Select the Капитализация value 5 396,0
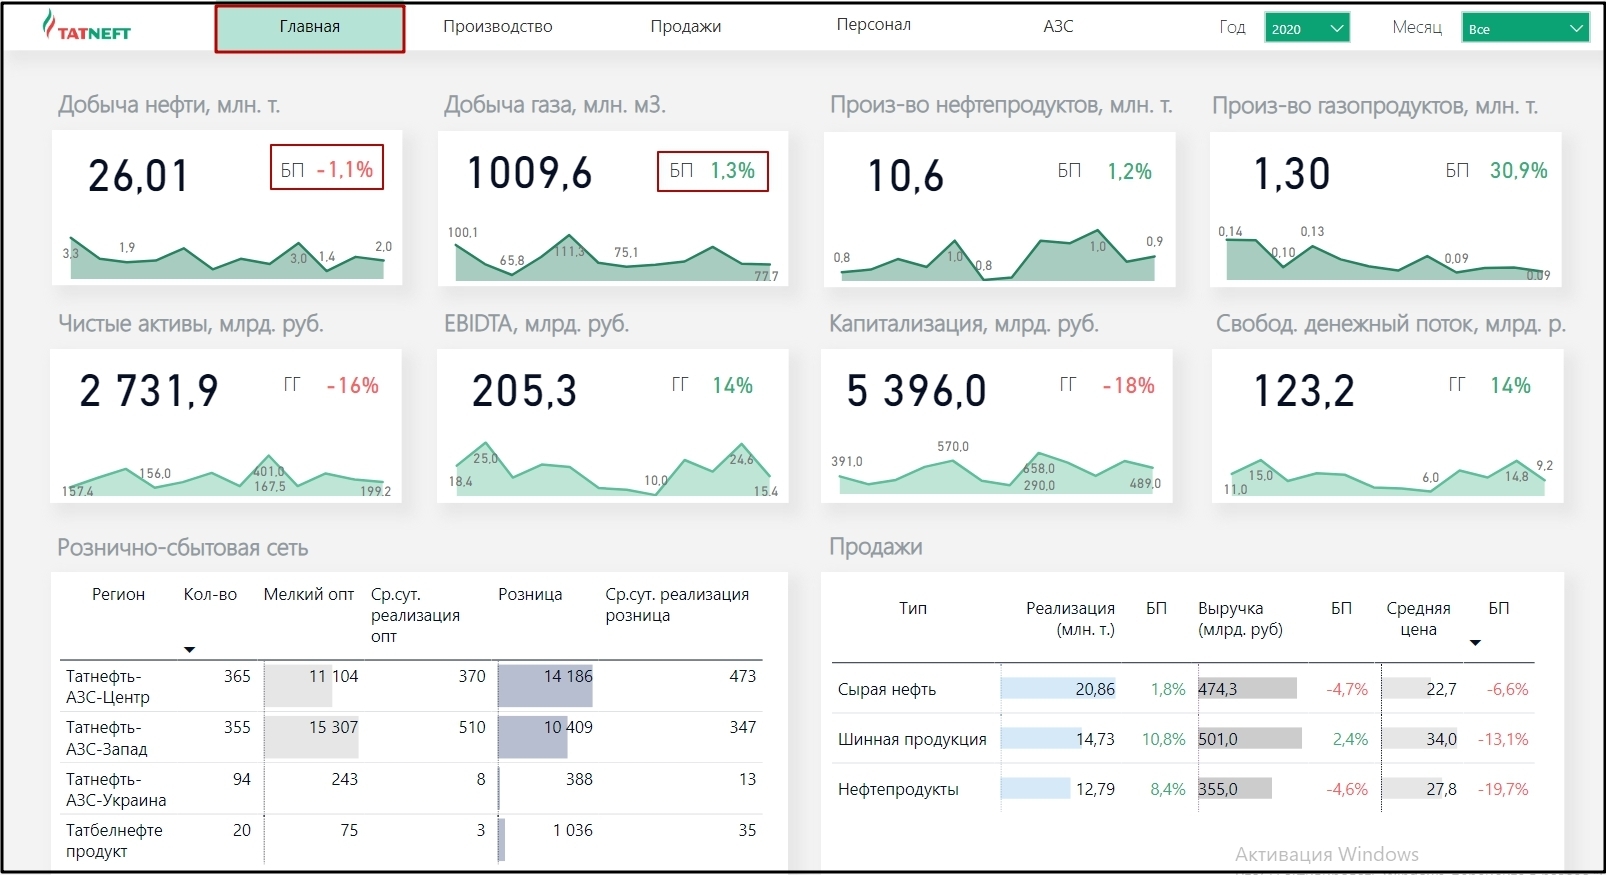1606x875 pixels. 916,390
